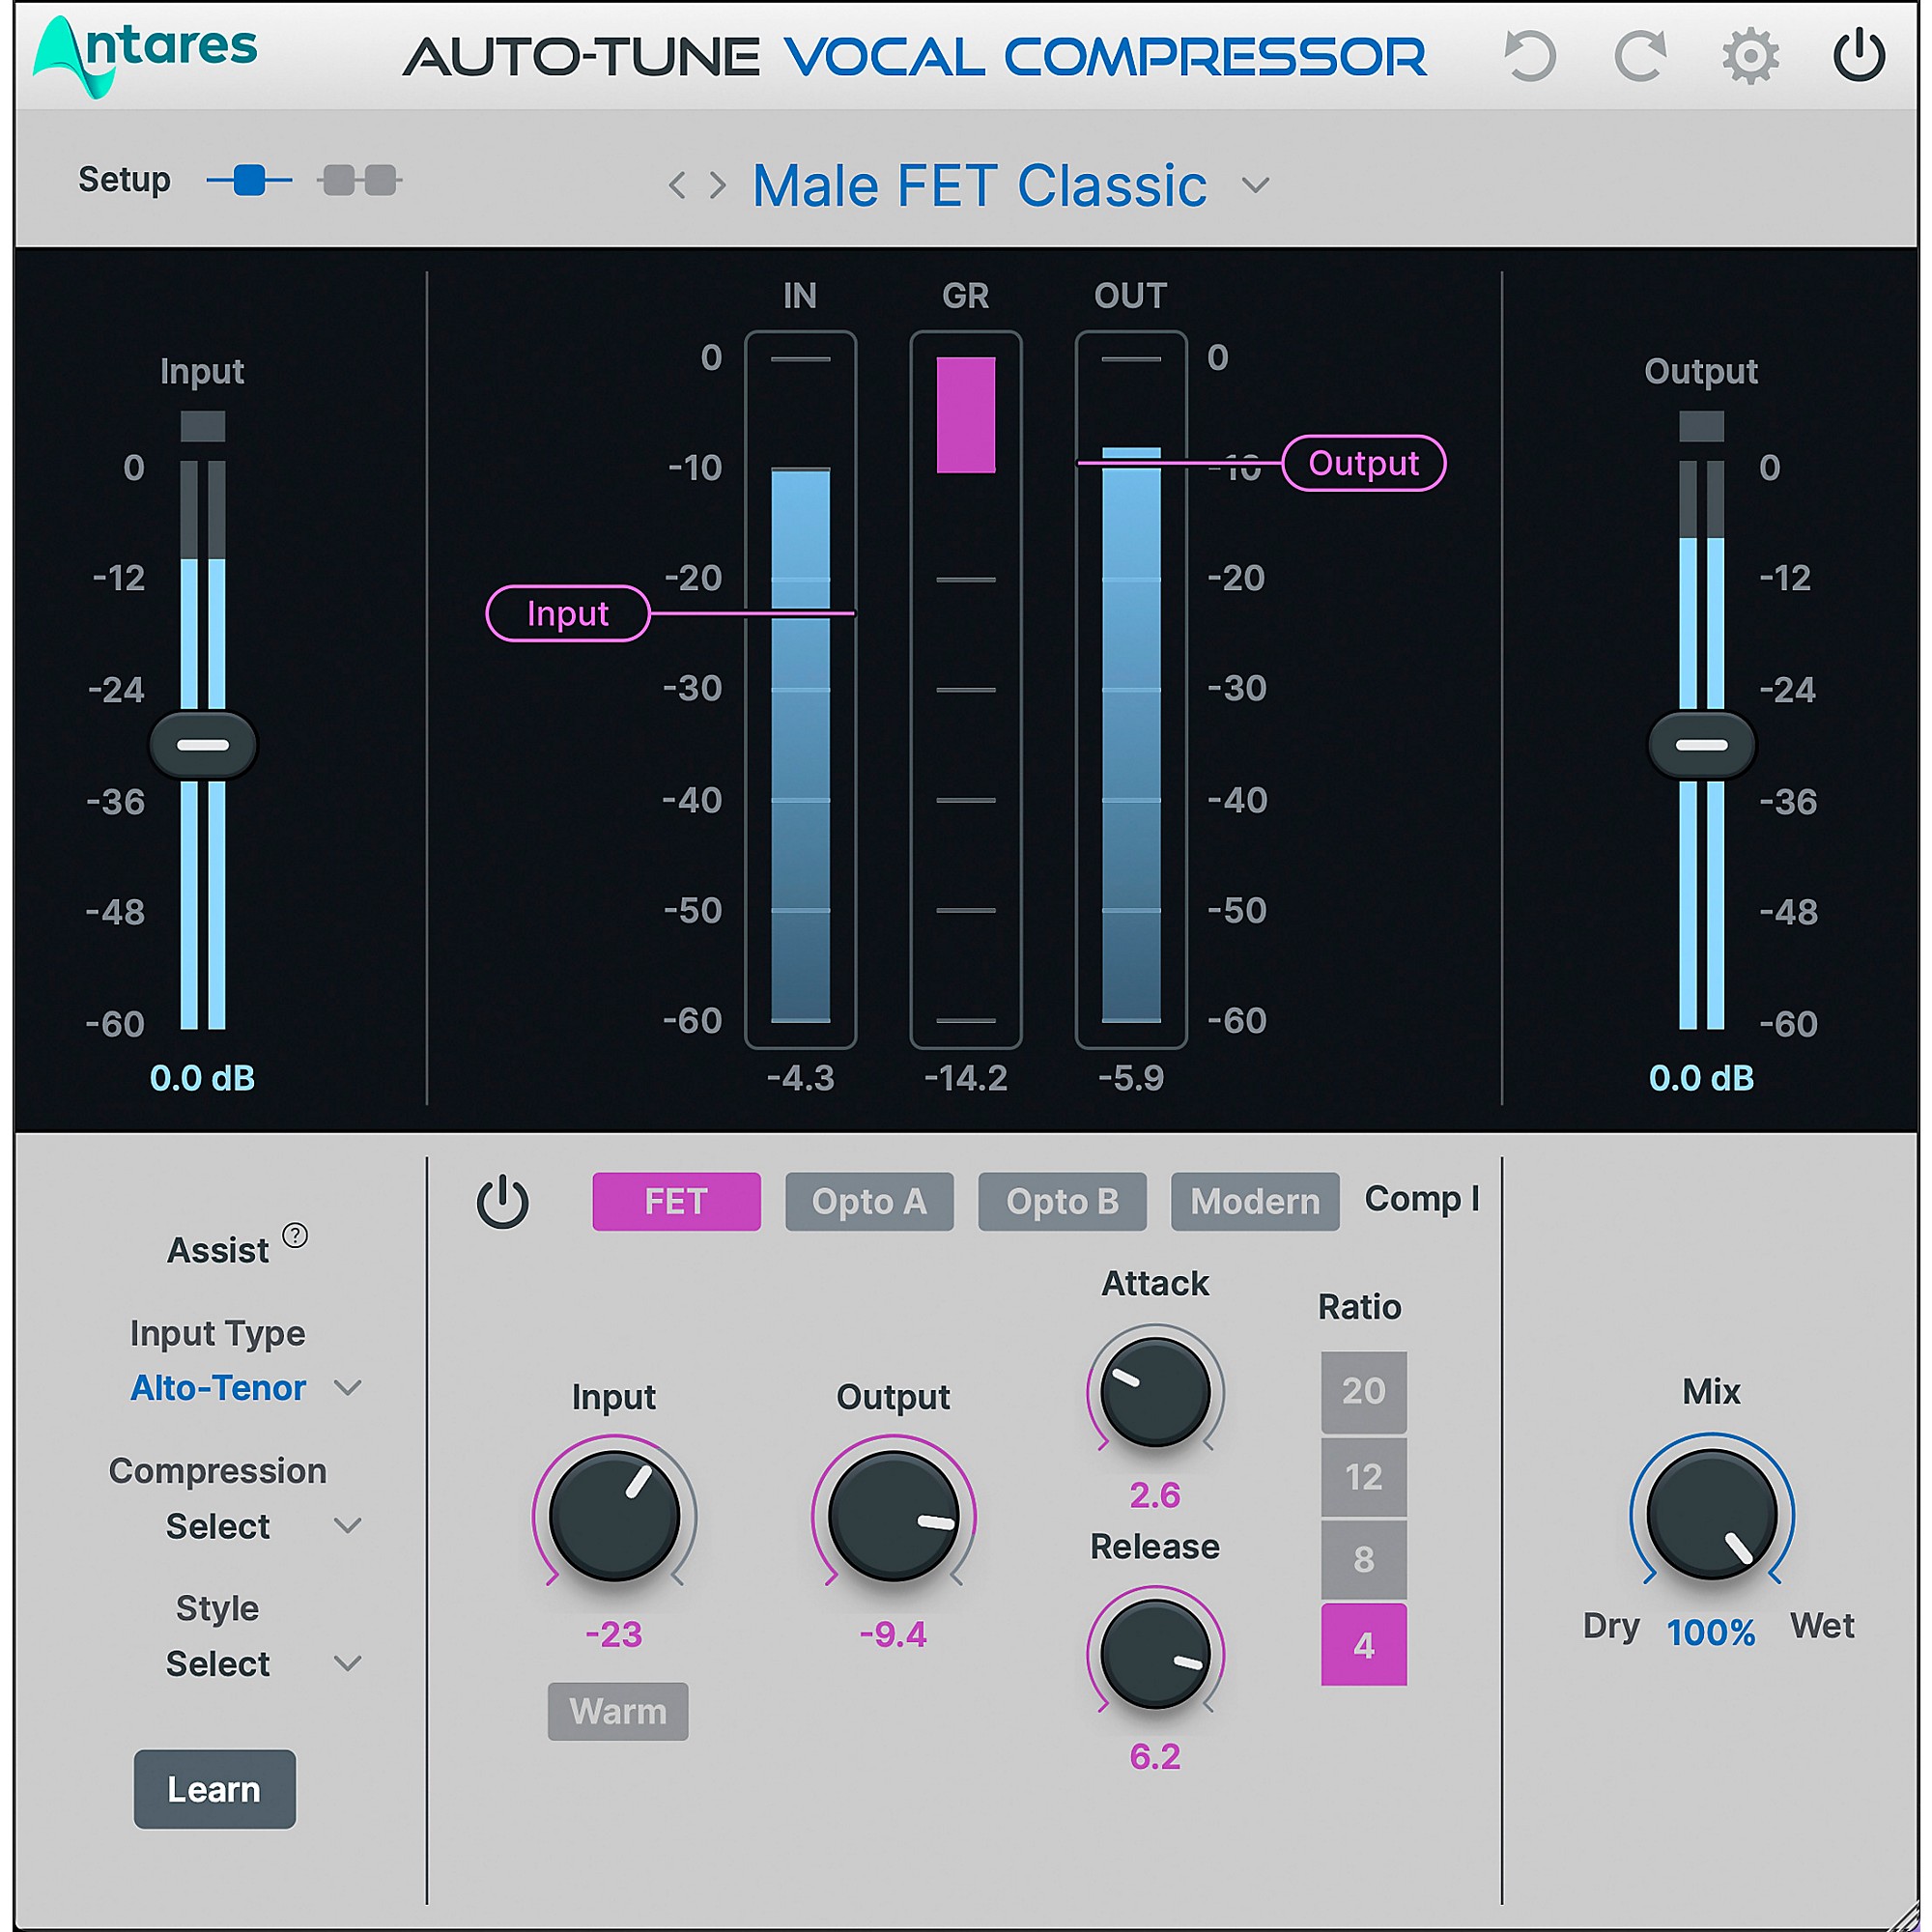Click the Input knob value -23

coord(614,1634)
